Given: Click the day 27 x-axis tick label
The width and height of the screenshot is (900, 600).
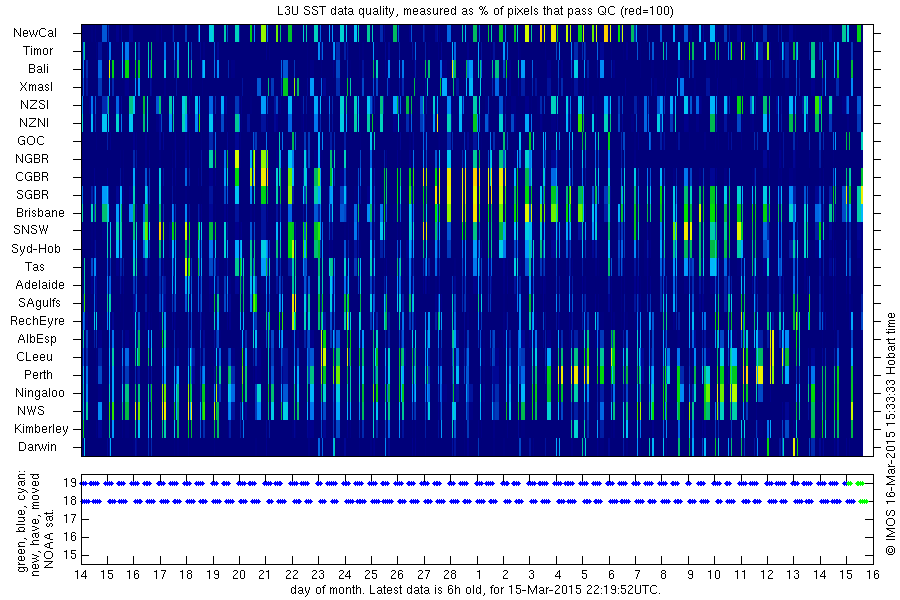Looking at the screenshot, I should pyautogui.click(x=424, y=575).
